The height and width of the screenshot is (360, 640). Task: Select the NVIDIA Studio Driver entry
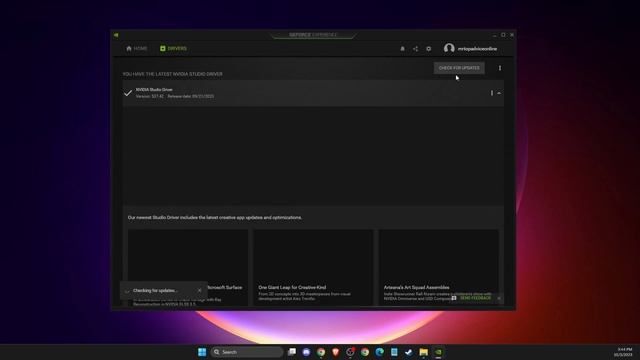tap(313, 93)
